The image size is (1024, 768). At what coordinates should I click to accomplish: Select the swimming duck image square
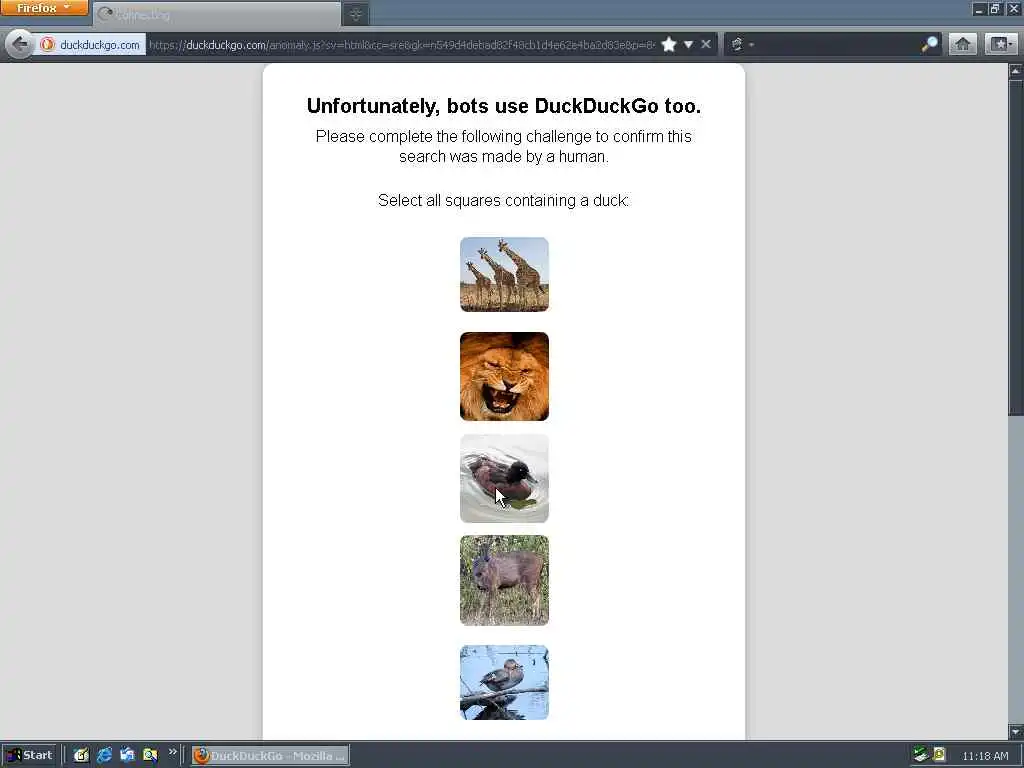(x=504, y=479)
